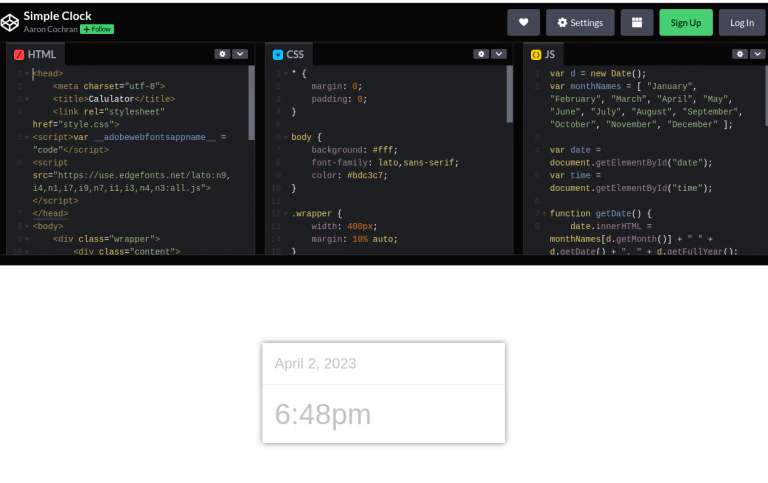The height and width of the screenshot is (483, 768).
Task: Follow Aaron Cochran
Action: 97,29
